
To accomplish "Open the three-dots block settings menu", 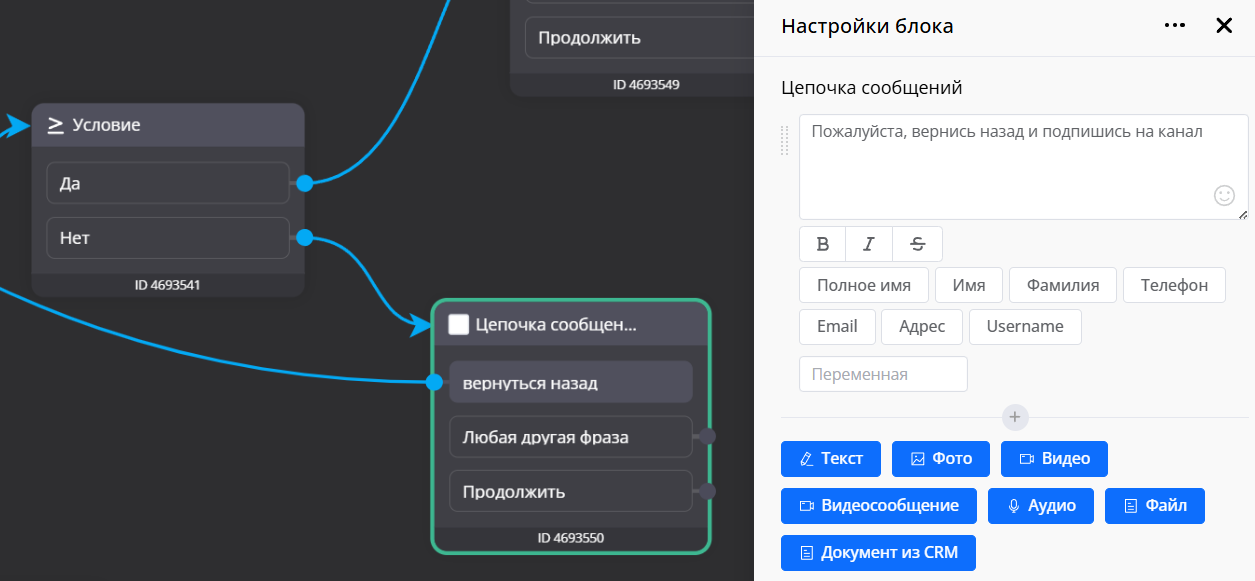I will point(1175,26).
